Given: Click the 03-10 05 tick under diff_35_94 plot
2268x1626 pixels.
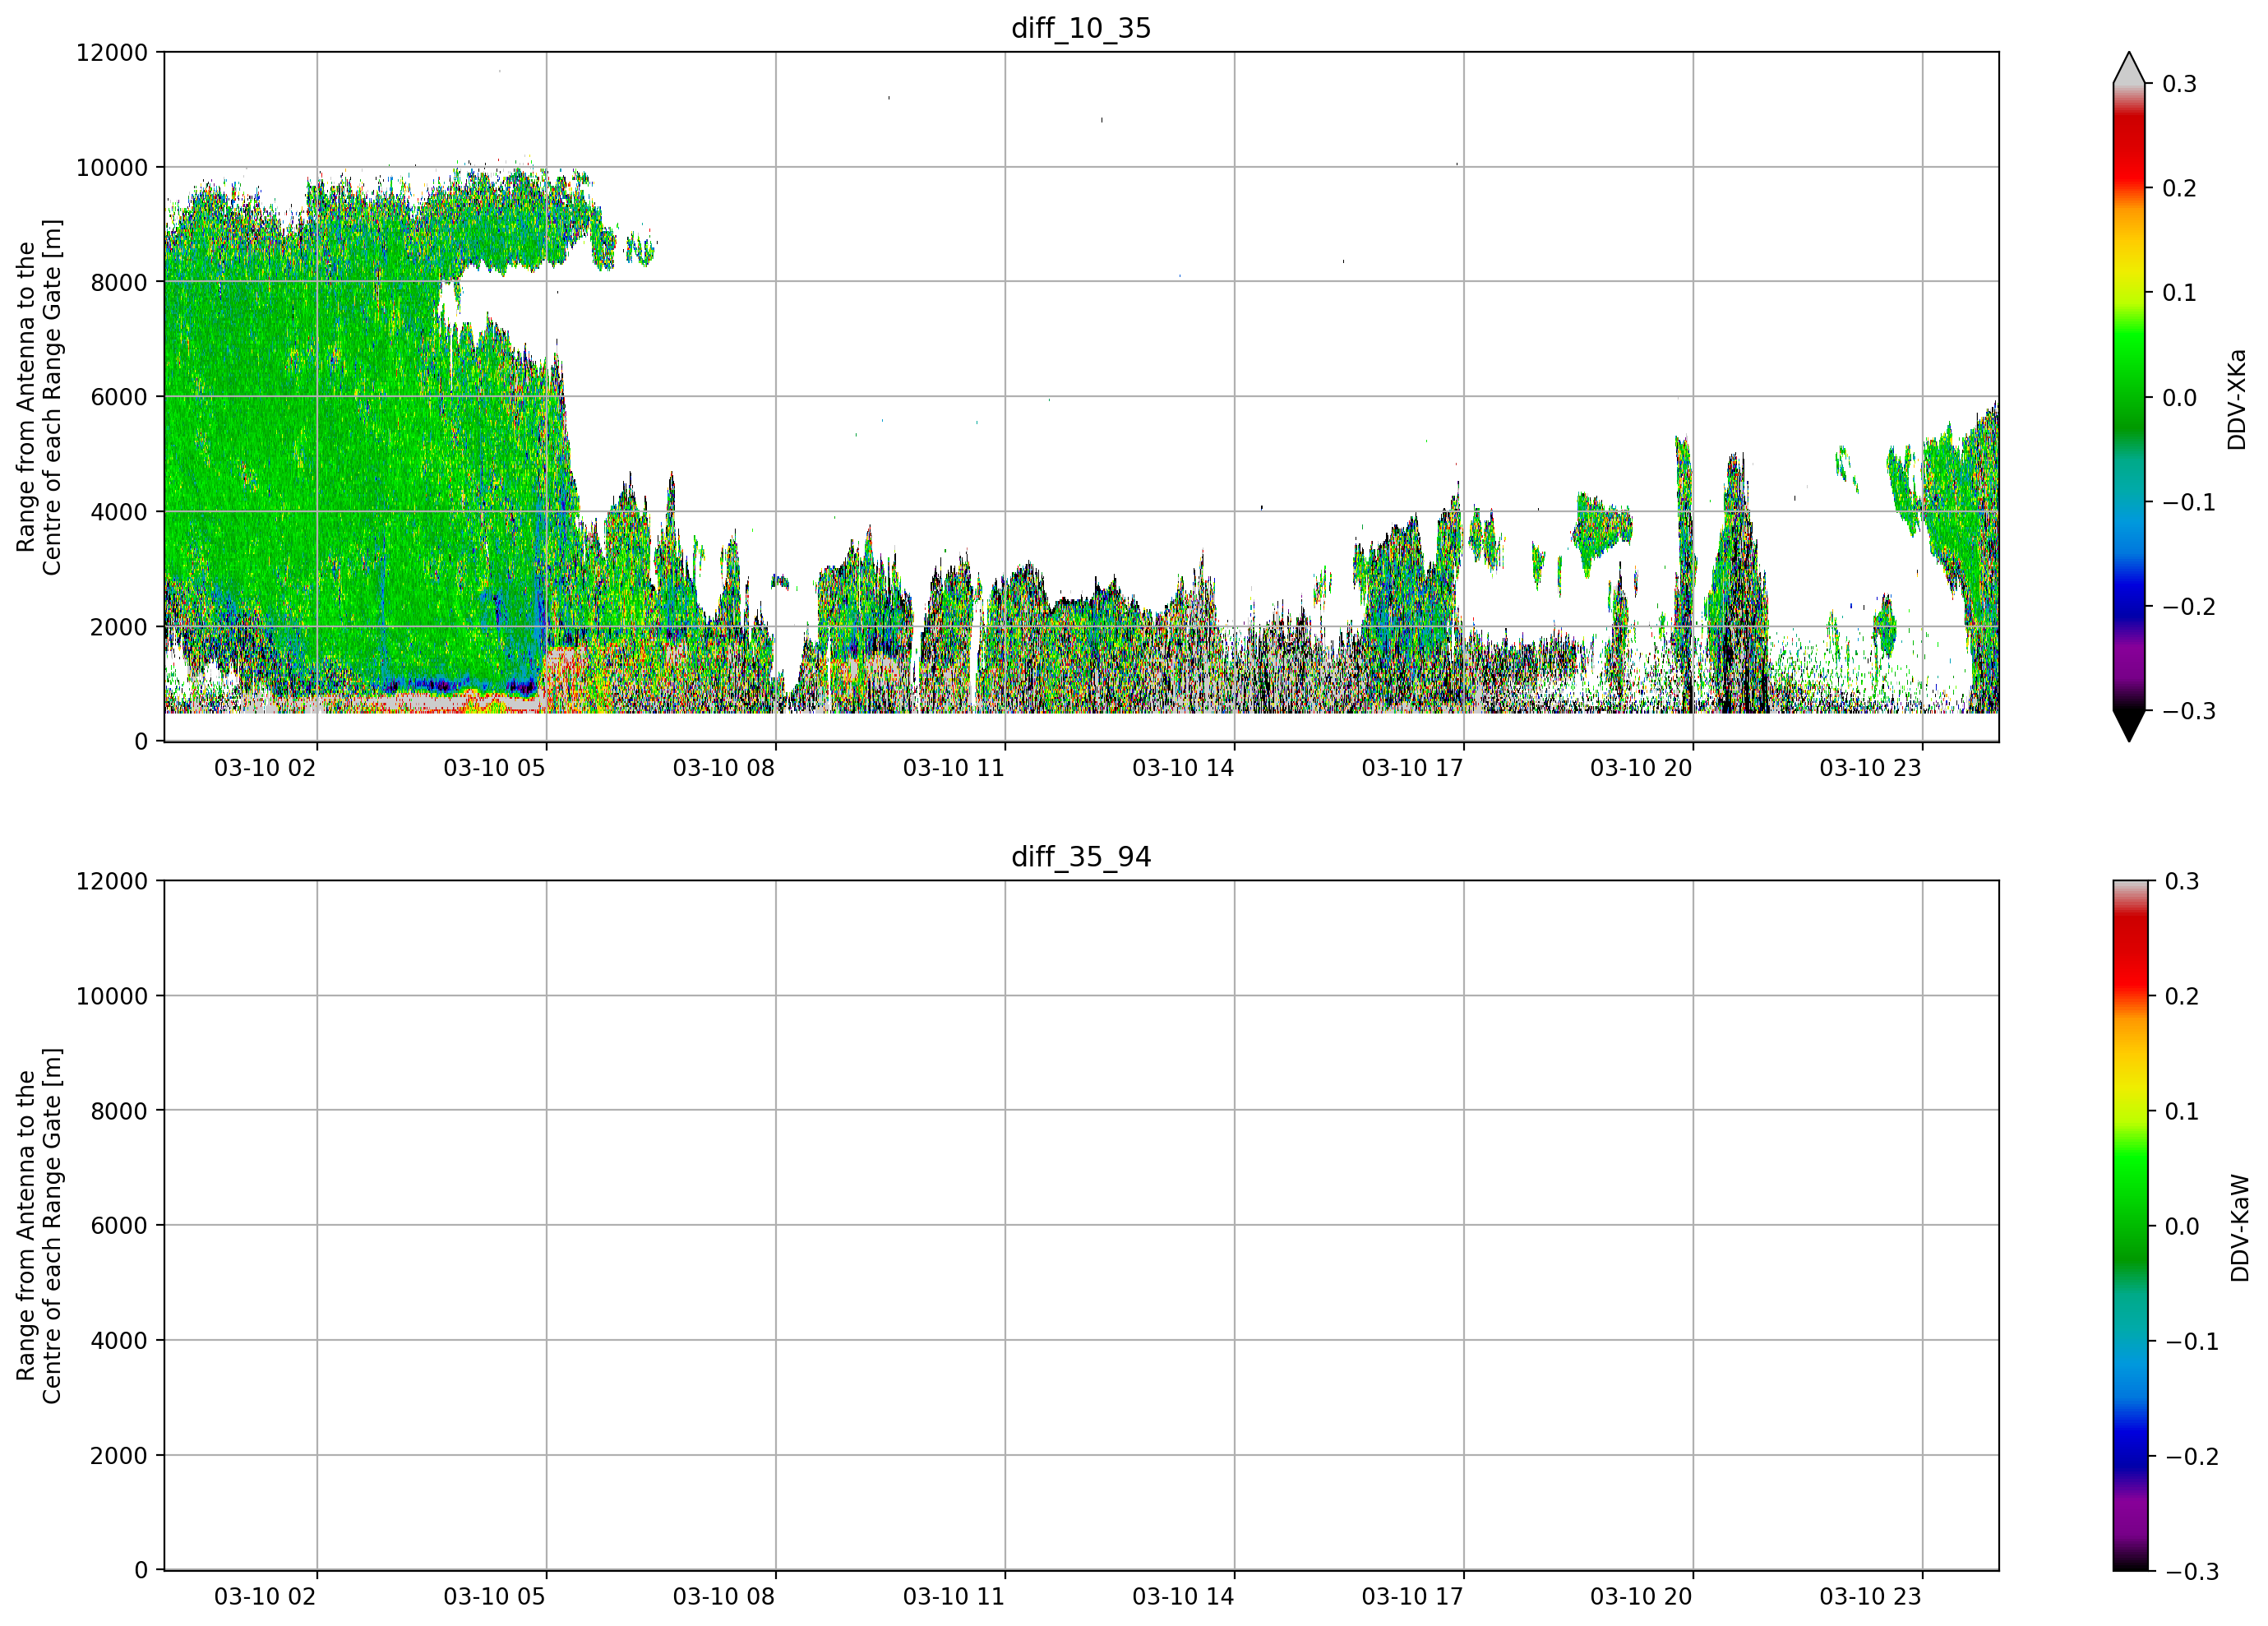Looking at the screenshot, I should (x=494, y=1597).
